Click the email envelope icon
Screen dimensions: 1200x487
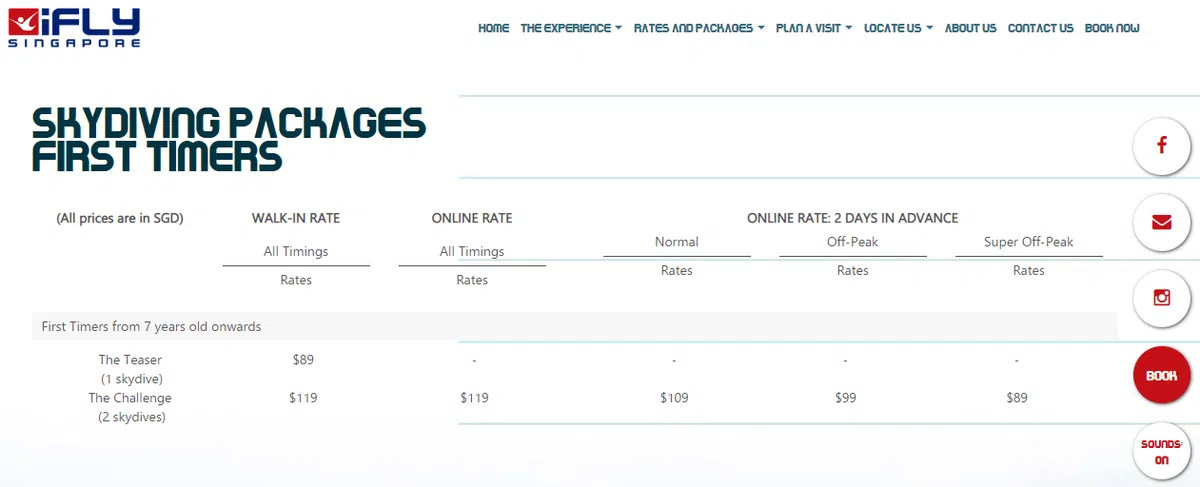click(x=1161, y=222)
